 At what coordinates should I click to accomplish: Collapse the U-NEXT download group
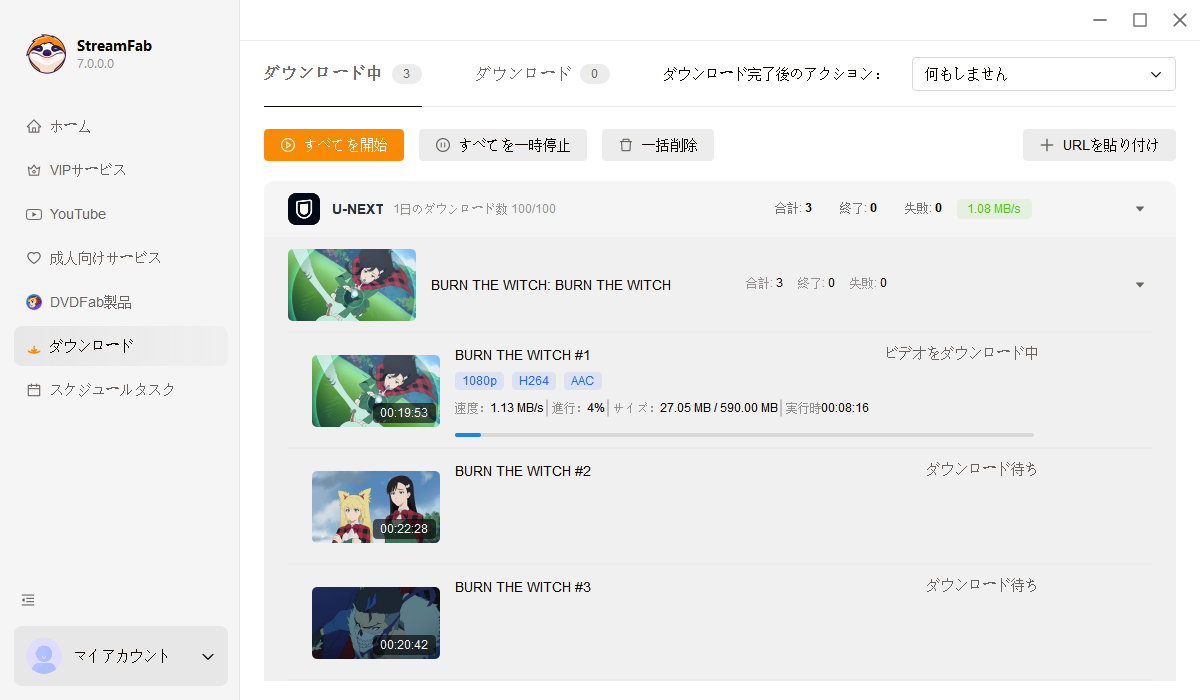[1139, 209]
